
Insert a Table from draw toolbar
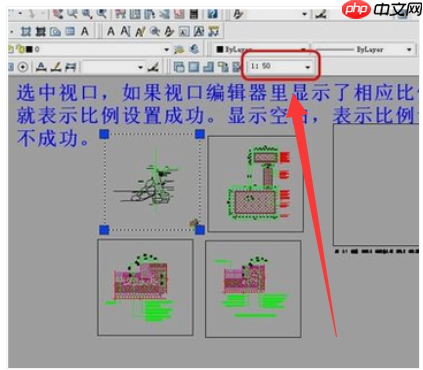point(70,32)
